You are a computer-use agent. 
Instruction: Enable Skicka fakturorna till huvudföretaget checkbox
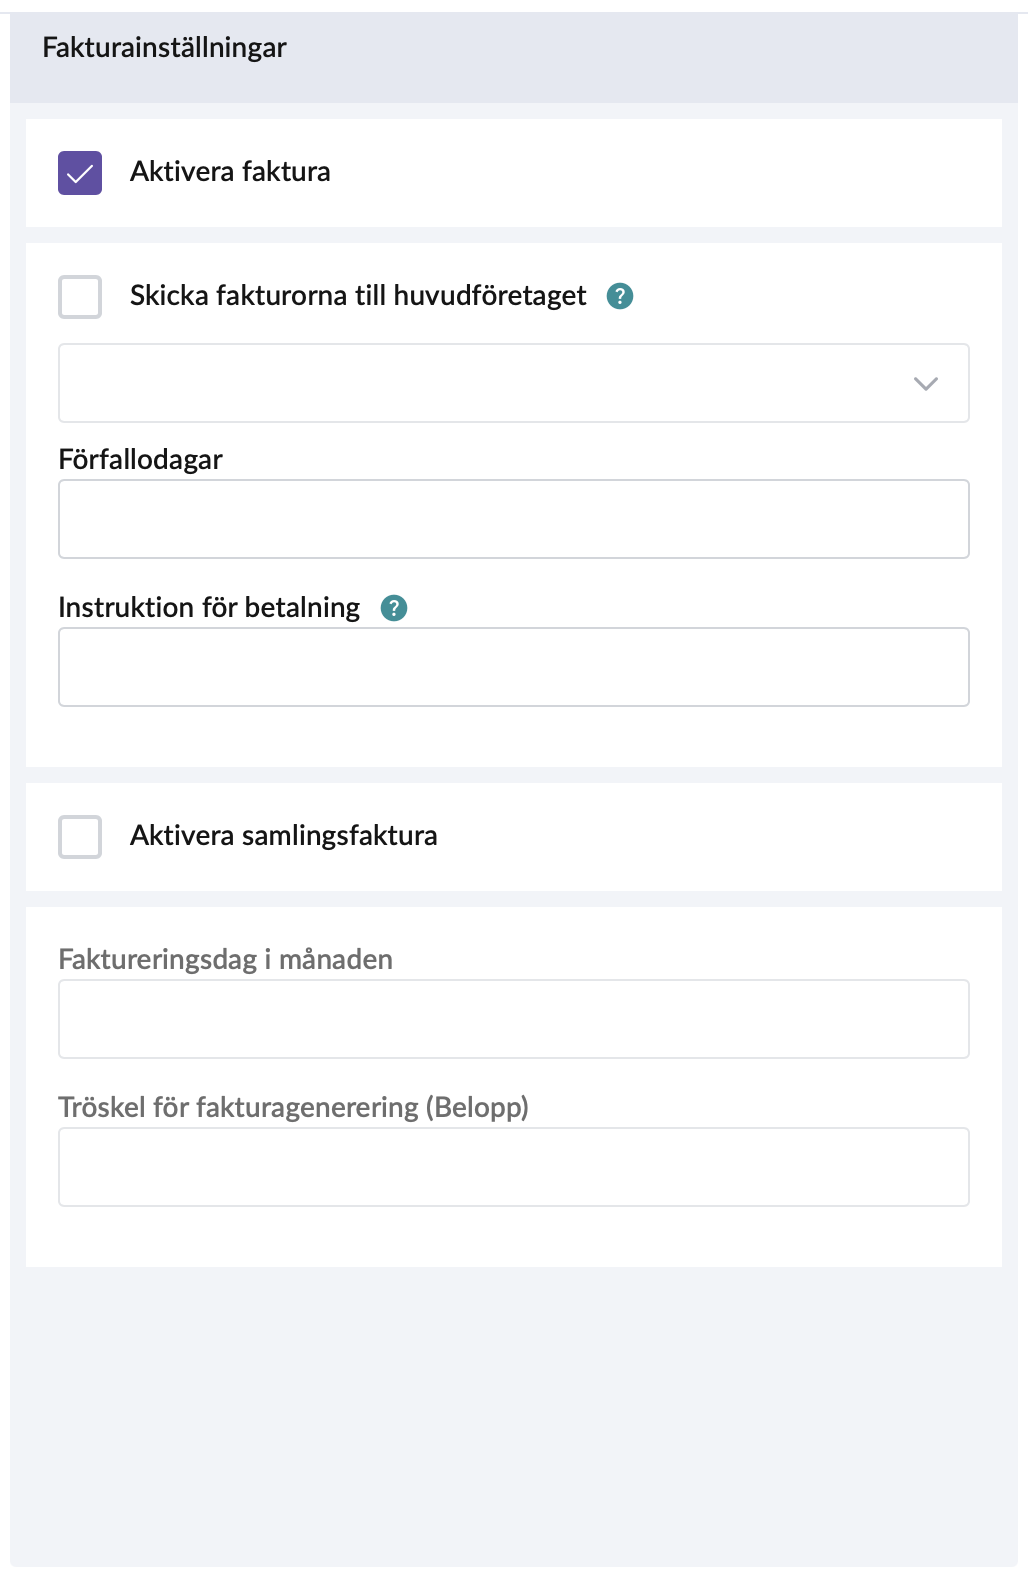pyautogui.click(x=80, y=297)
